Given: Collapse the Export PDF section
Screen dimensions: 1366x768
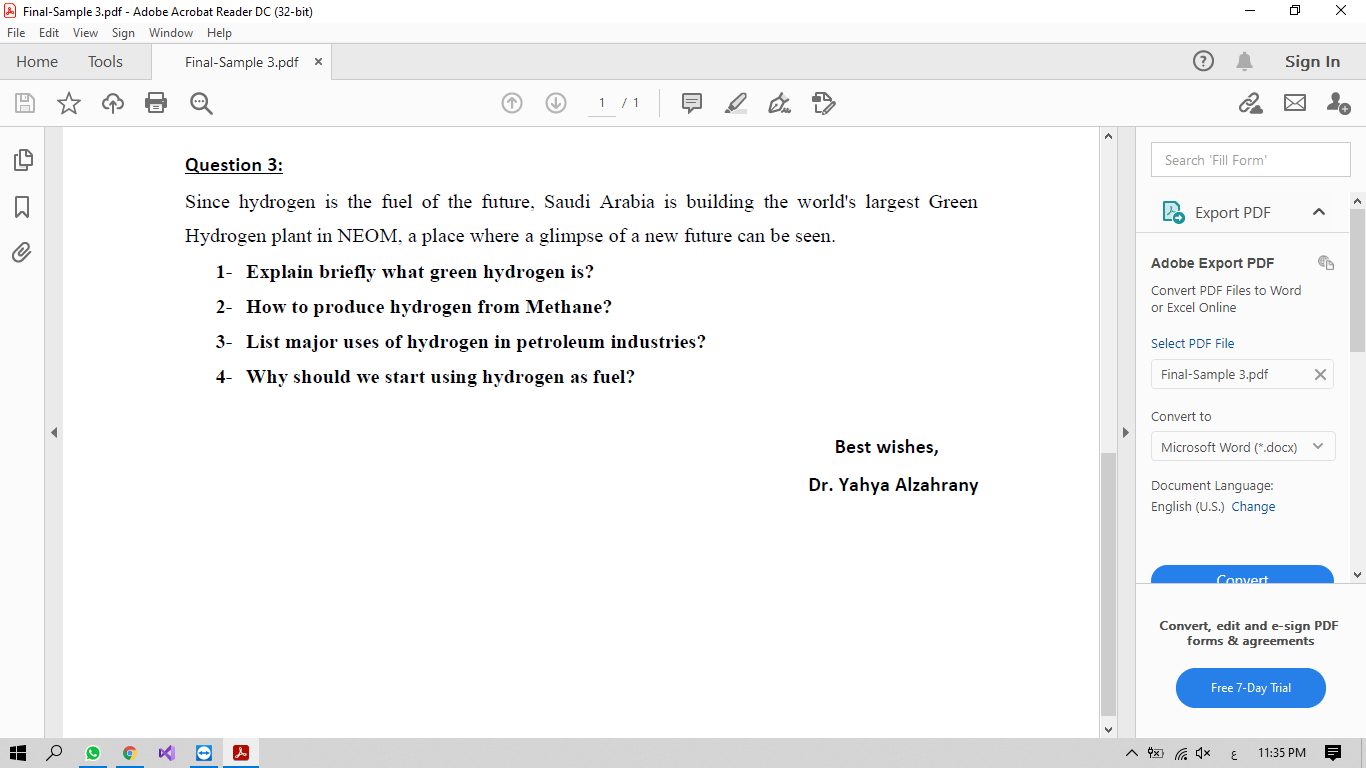Looking at the screenshot, I should (1319, 212).
